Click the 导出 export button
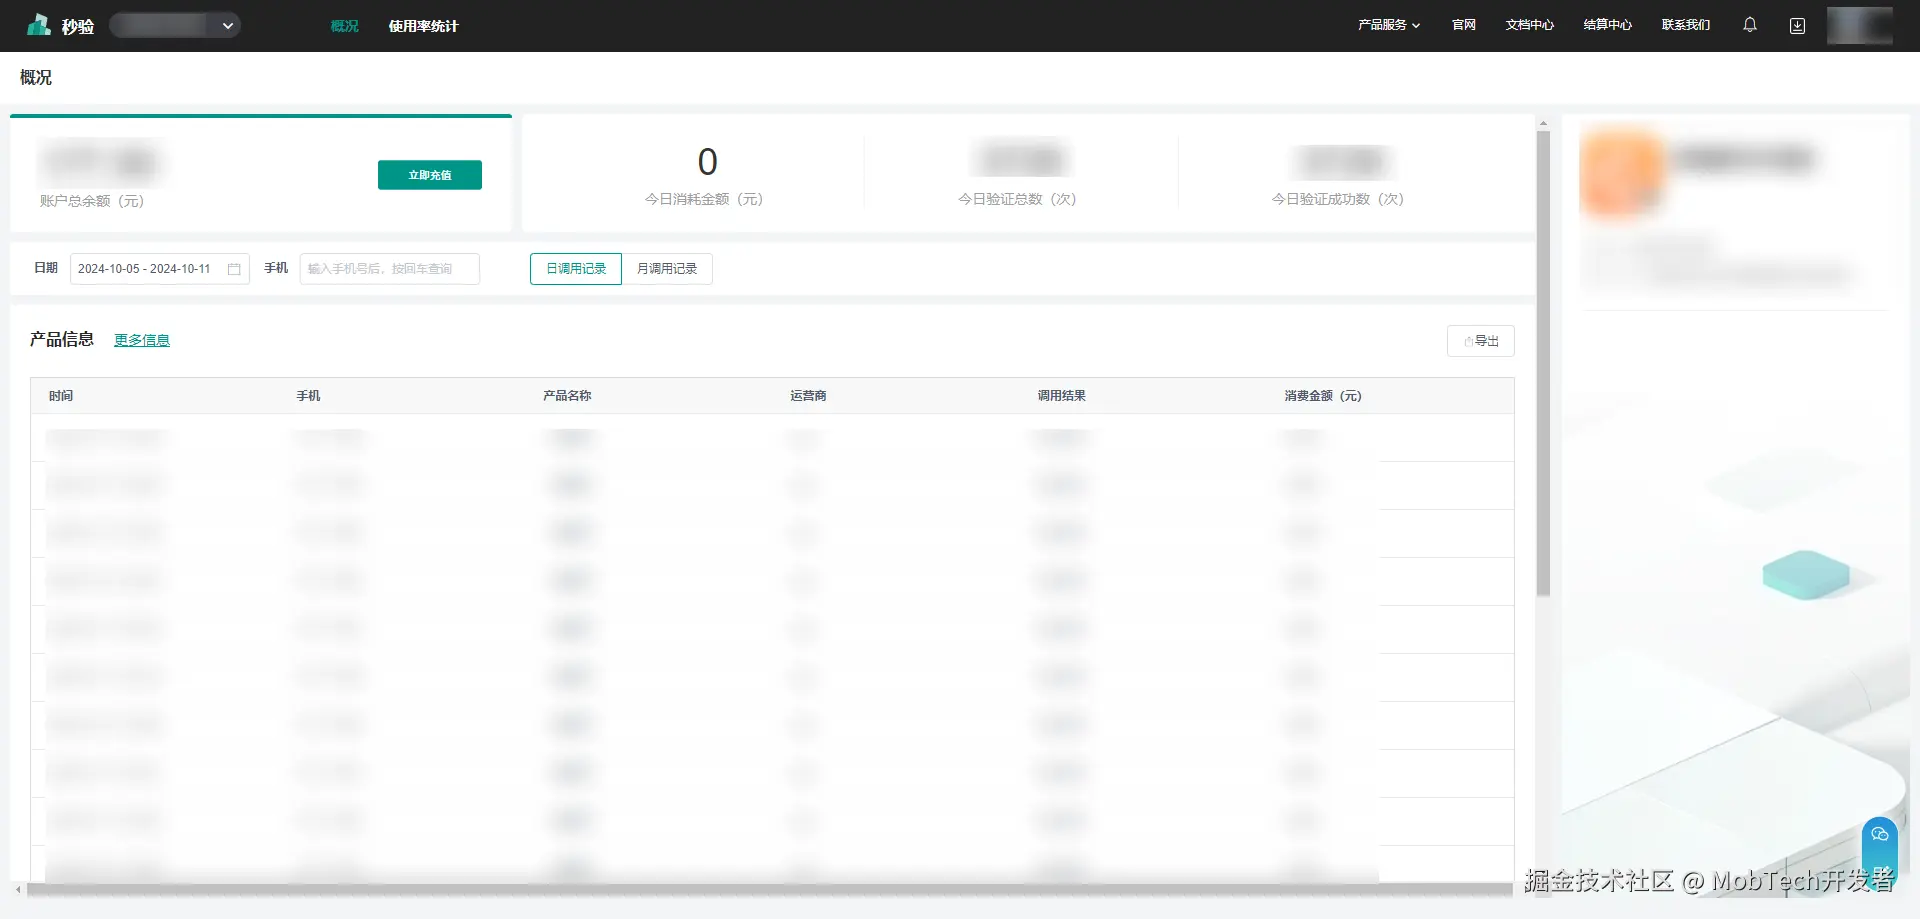1920x919 pixels. (x=1481, y=341)
